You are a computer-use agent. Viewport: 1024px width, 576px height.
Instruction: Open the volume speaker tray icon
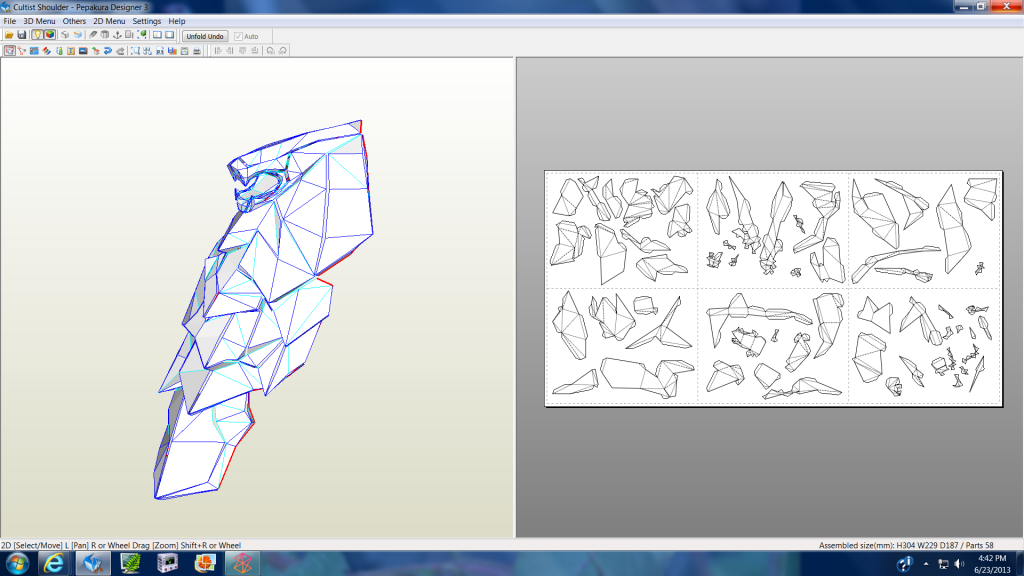959,564
